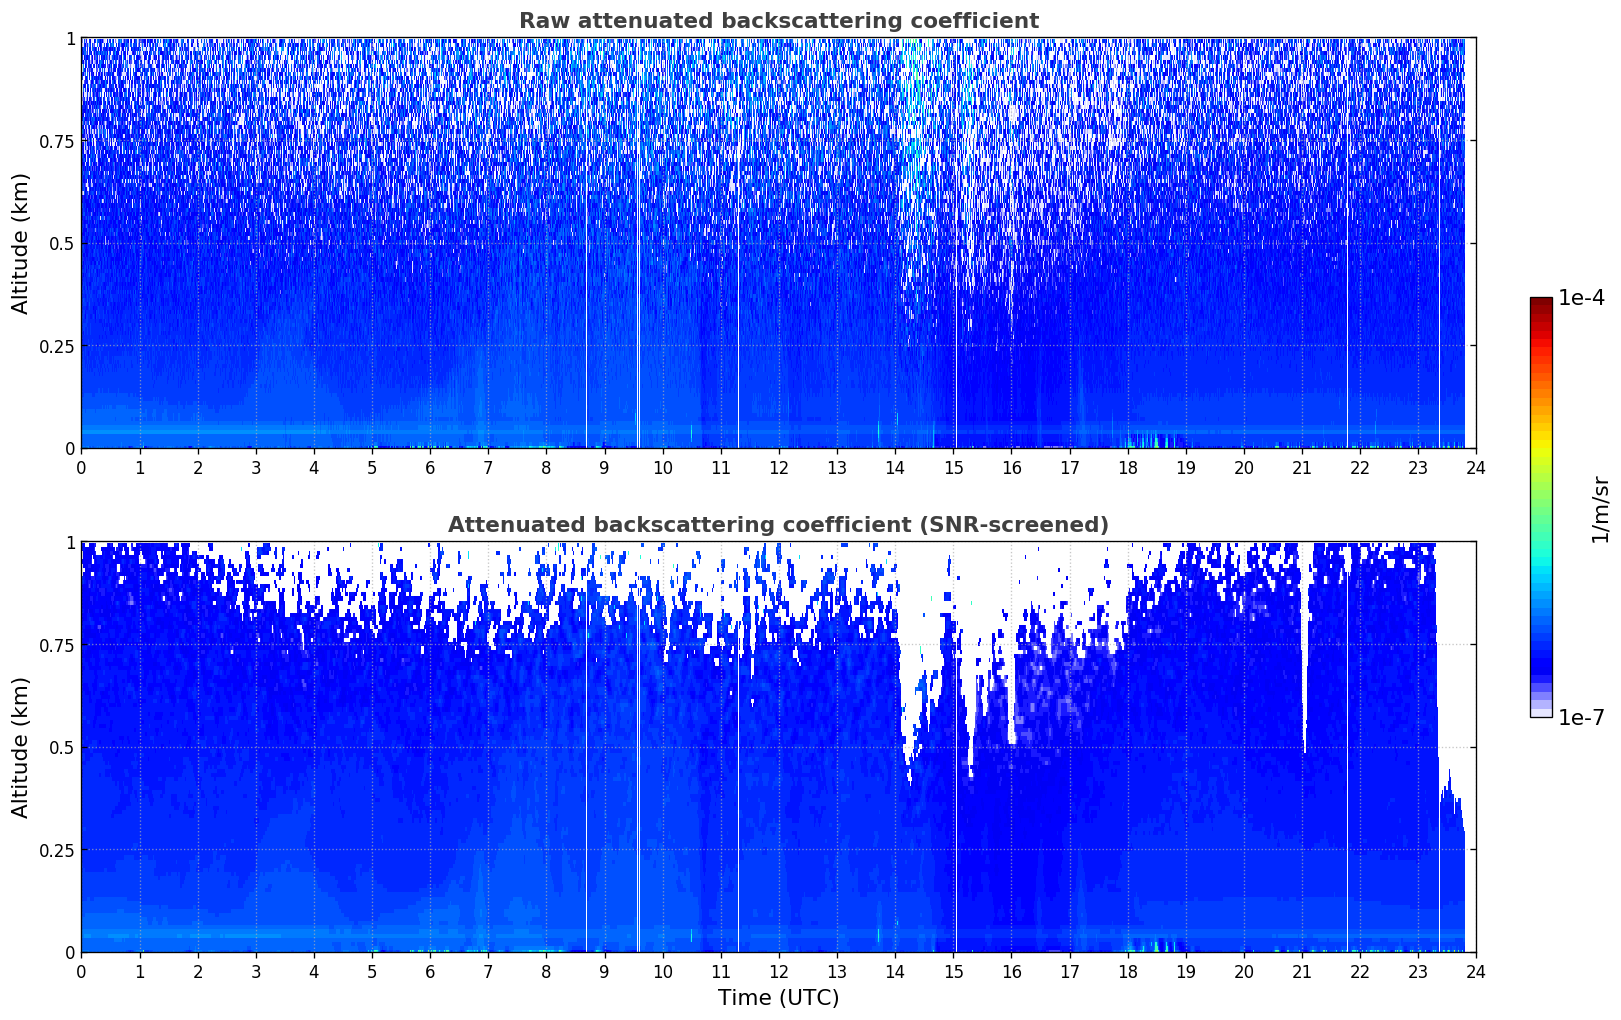Click the '0.5' altitude tick on top plot
The width and height of the screenshot is (1621, 1020).
61,244
